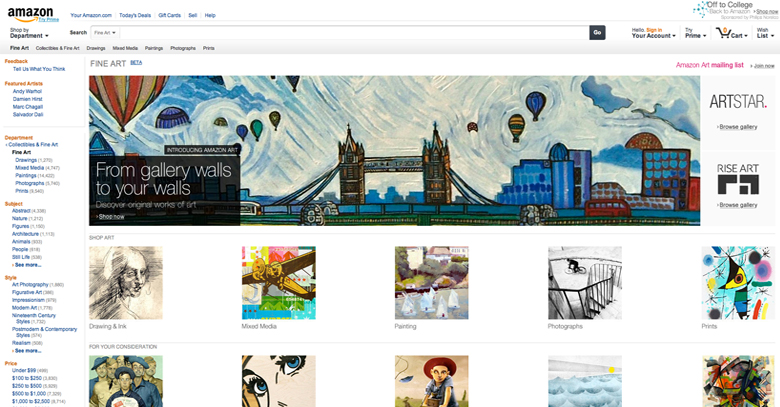The image size is (780, 407).
Task: Click Join now for the mailing list
Action: [x=764, y=66]
